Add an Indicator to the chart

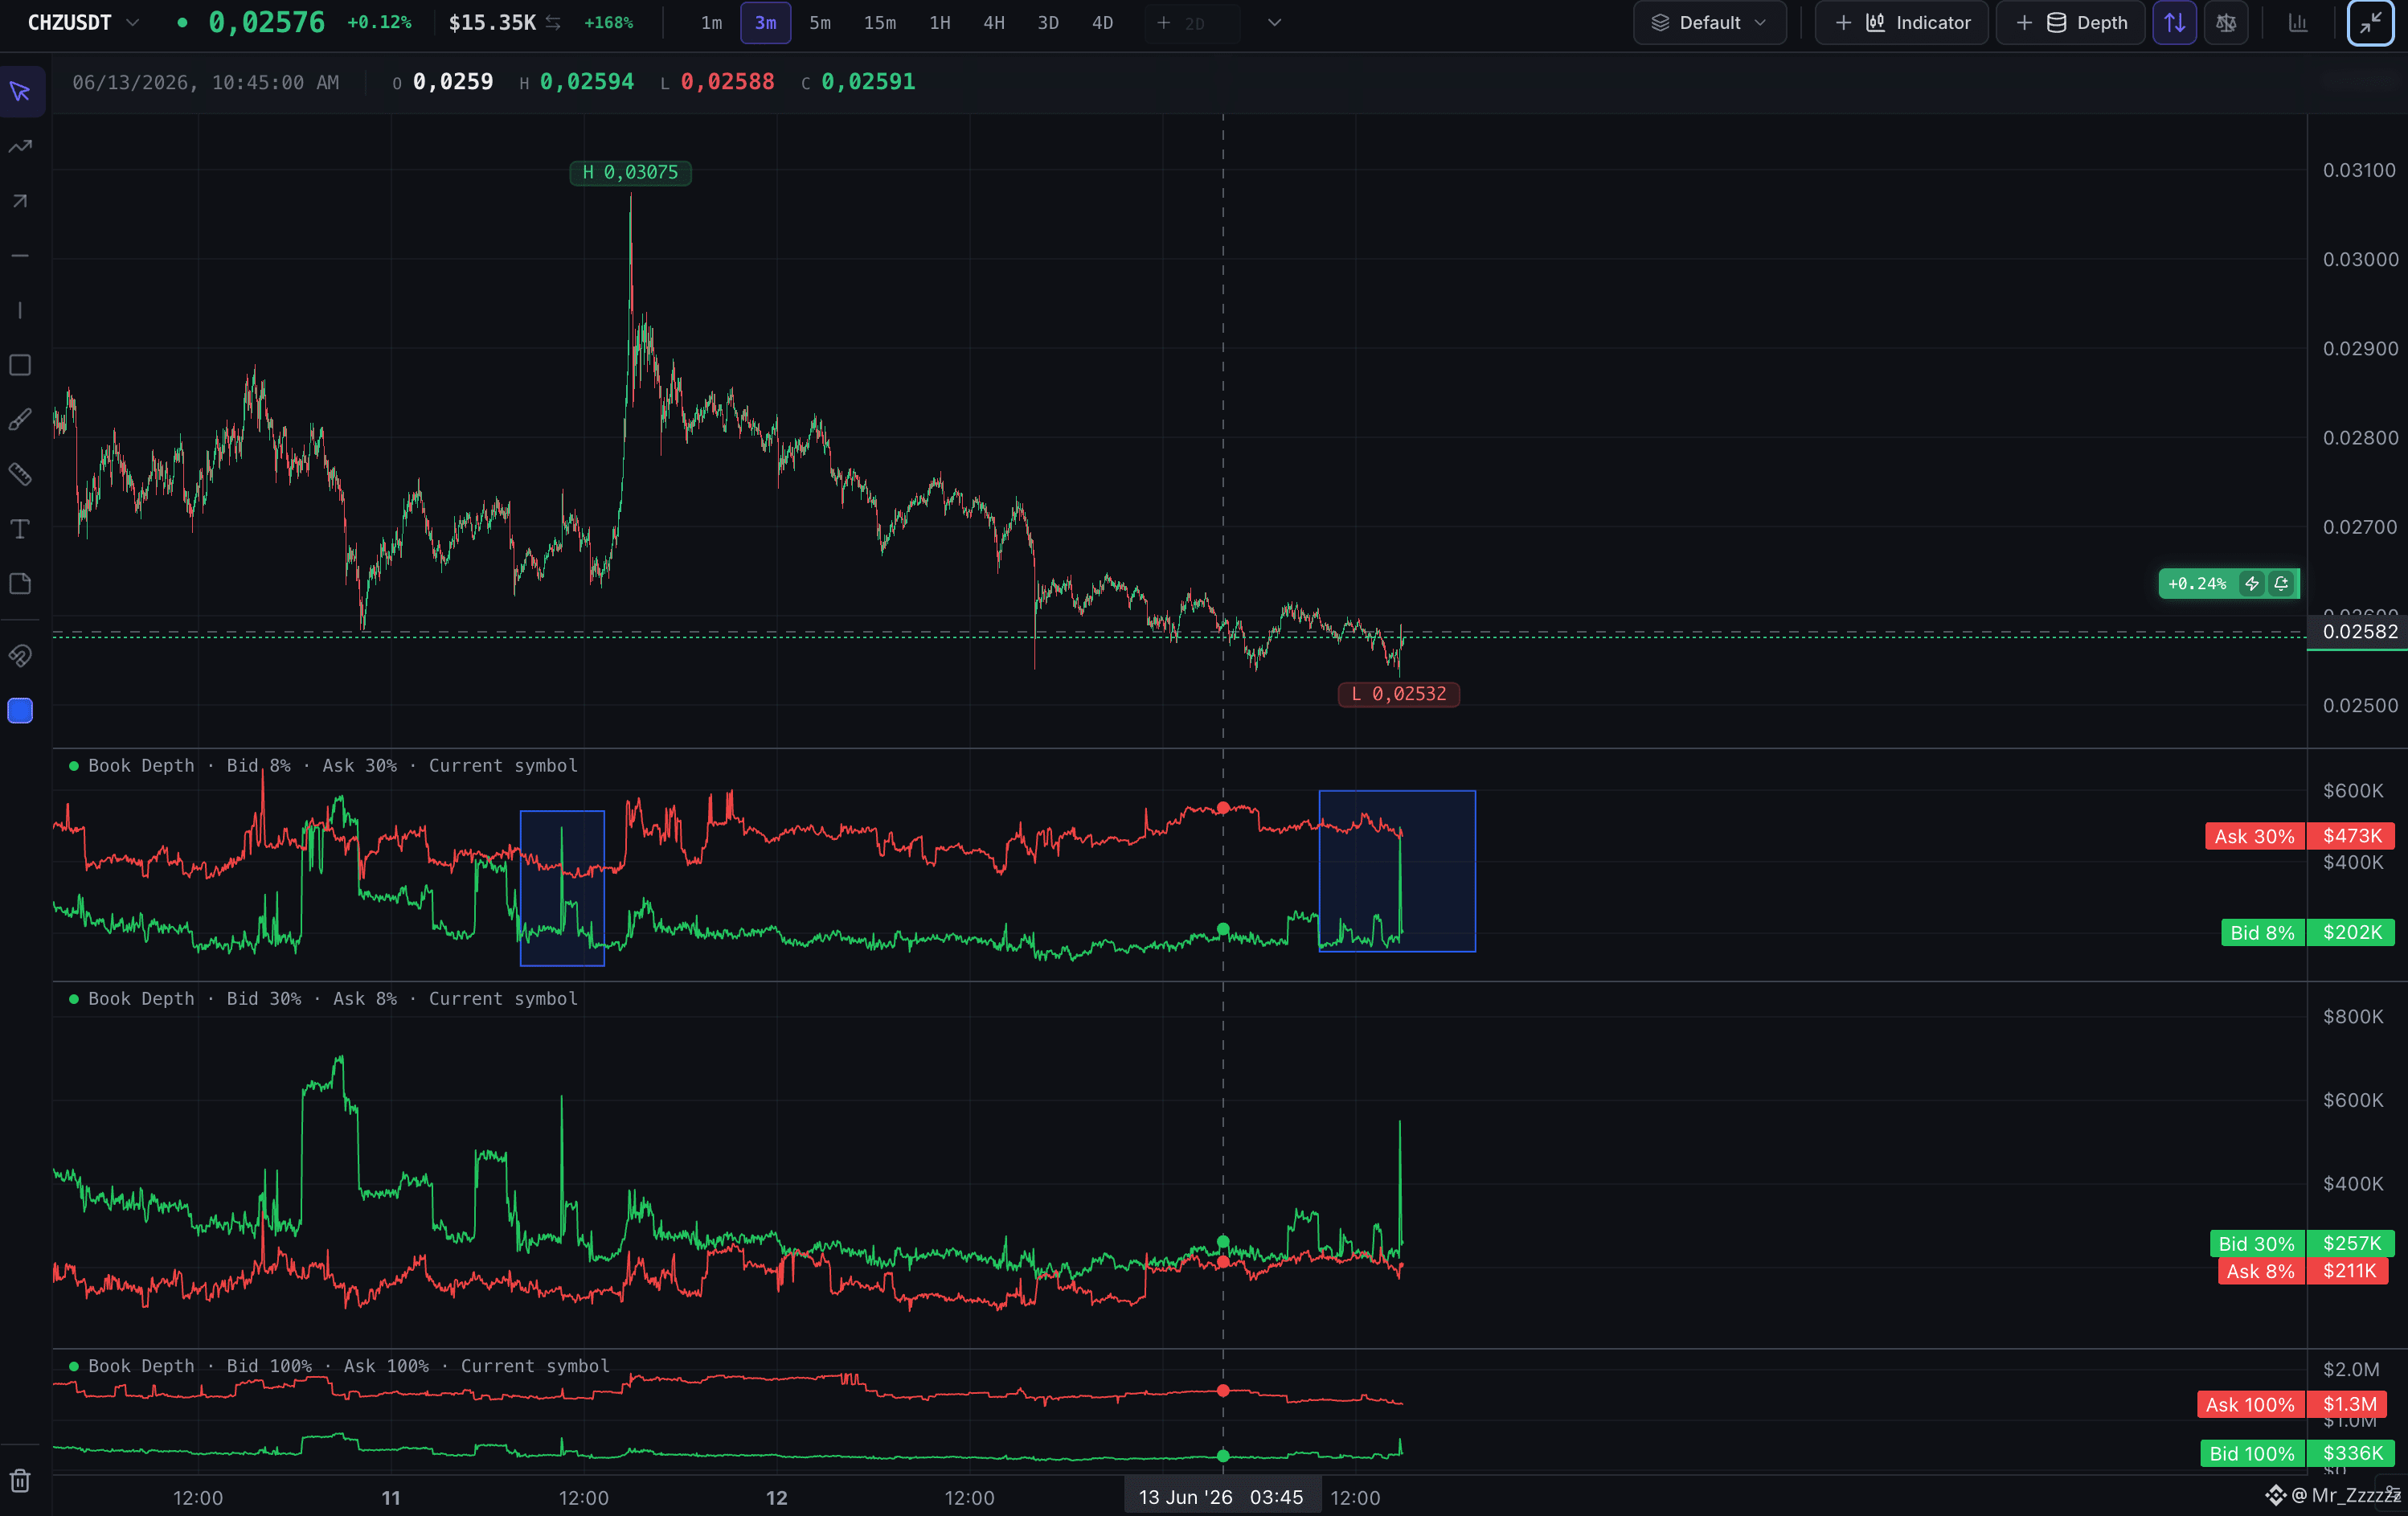point(1901,22)
